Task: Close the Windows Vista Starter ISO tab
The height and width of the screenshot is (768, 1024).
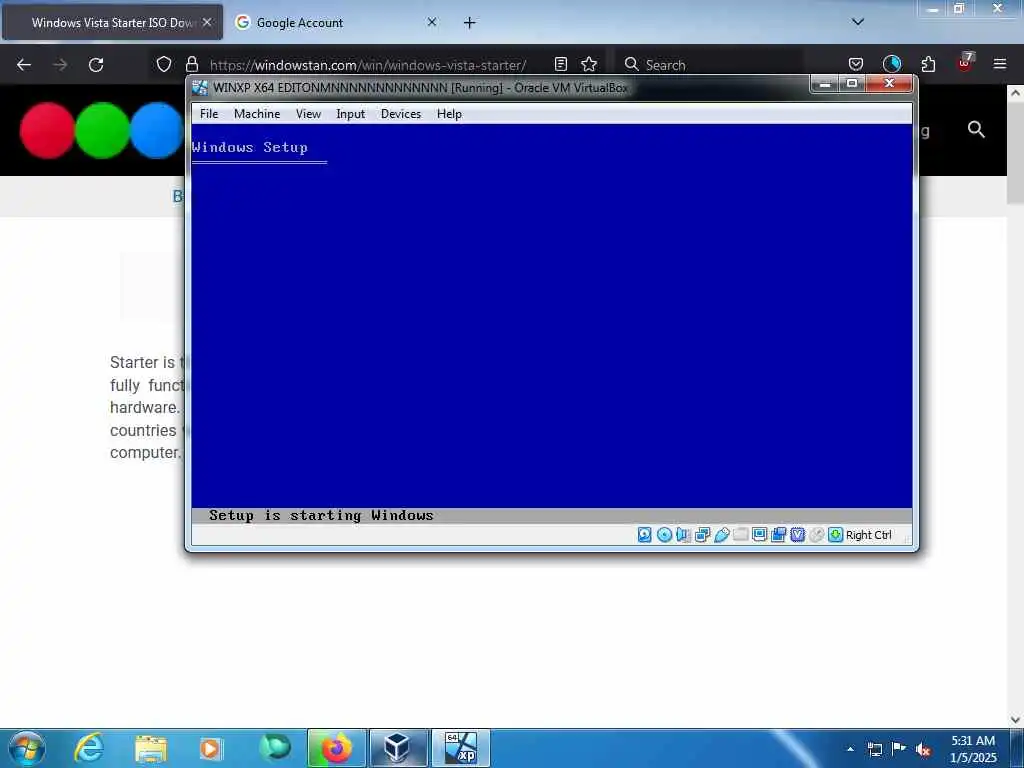Action: (207, 22)
